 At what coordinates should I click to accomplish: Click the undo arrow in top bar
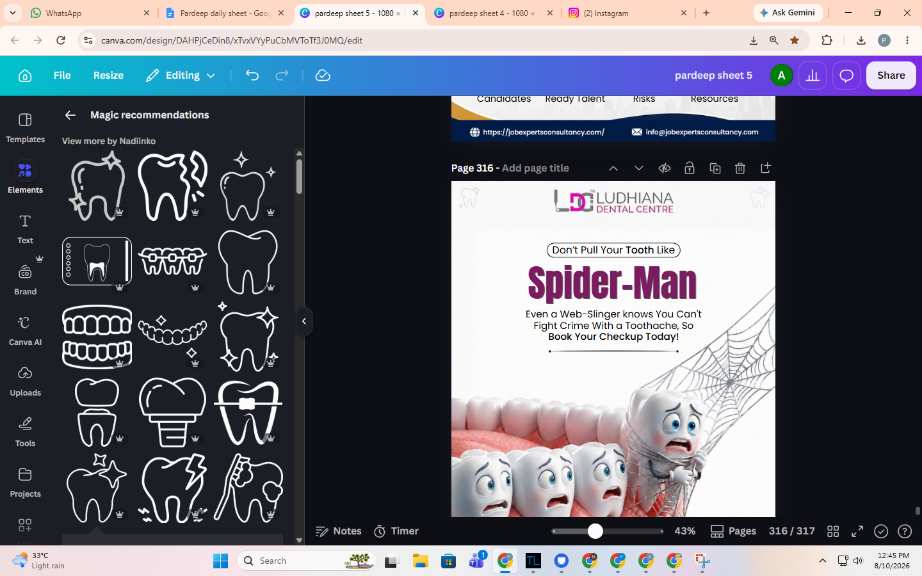pos(252,75)
